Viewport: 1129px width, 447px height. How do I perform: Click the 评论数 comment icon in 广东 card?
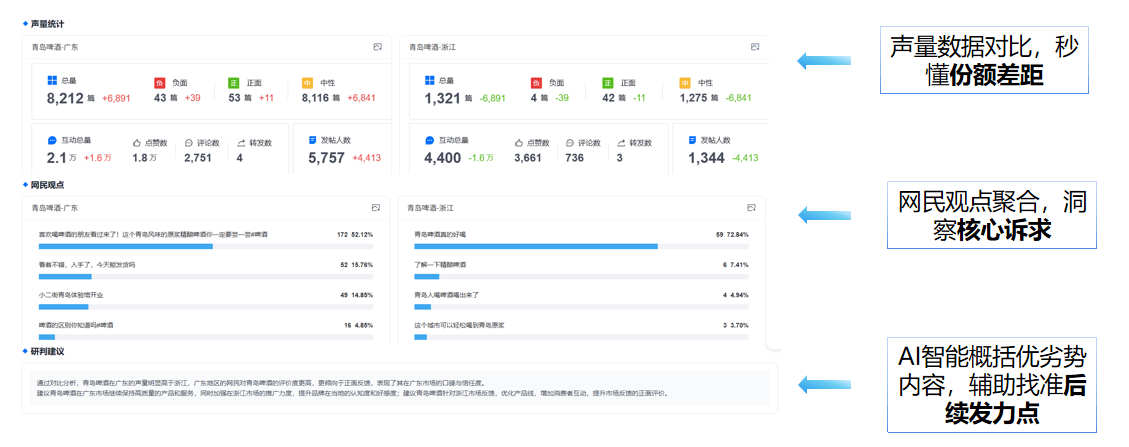[189, 143]
